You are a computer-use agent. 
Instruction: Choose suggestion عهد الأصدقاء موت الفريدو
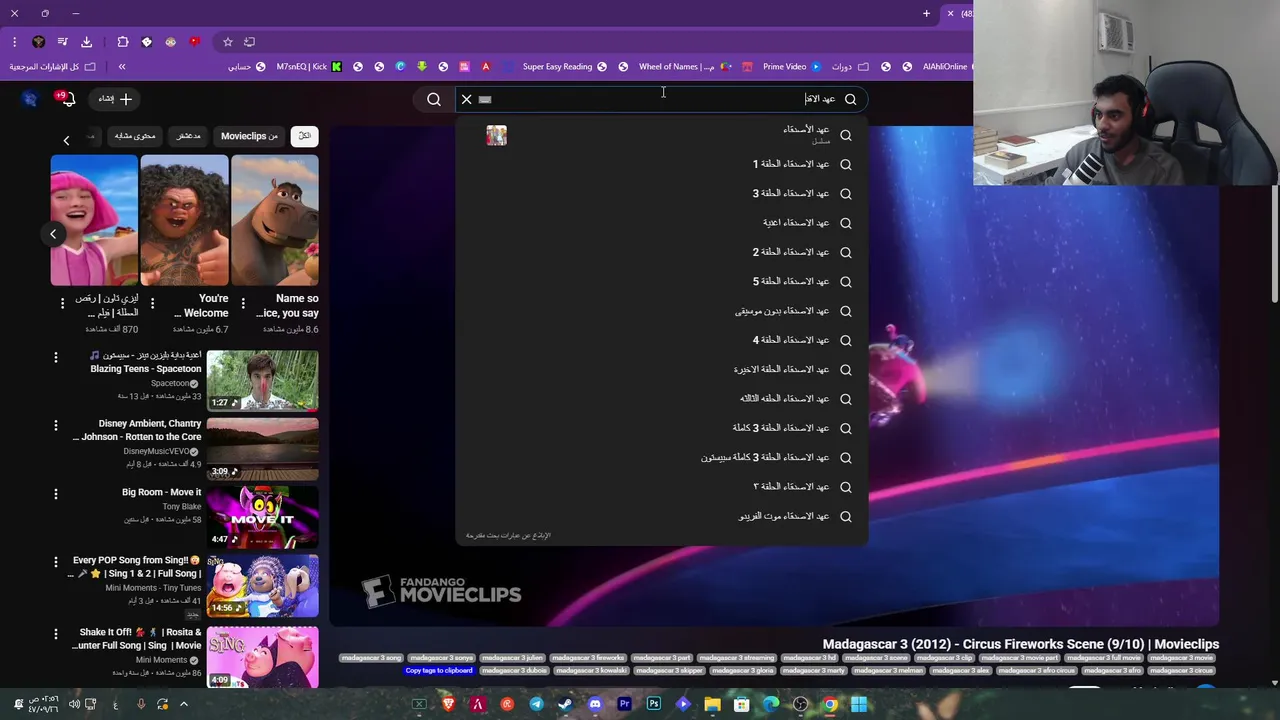(661, 516)
